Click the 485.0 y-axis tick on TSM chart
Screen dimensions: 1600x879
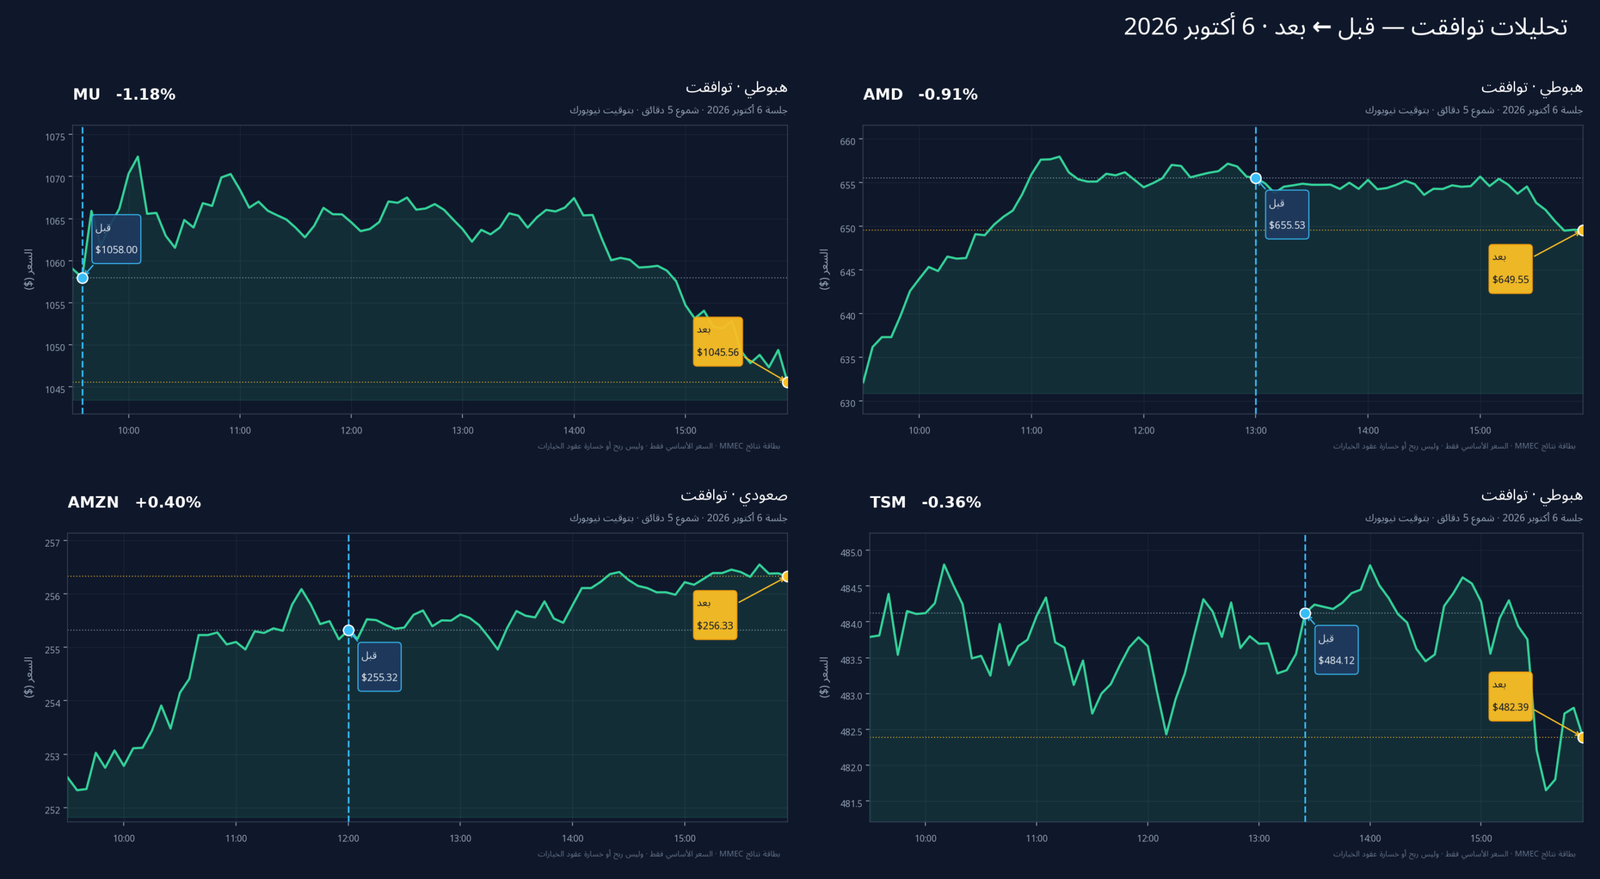(x=851, y=552)
